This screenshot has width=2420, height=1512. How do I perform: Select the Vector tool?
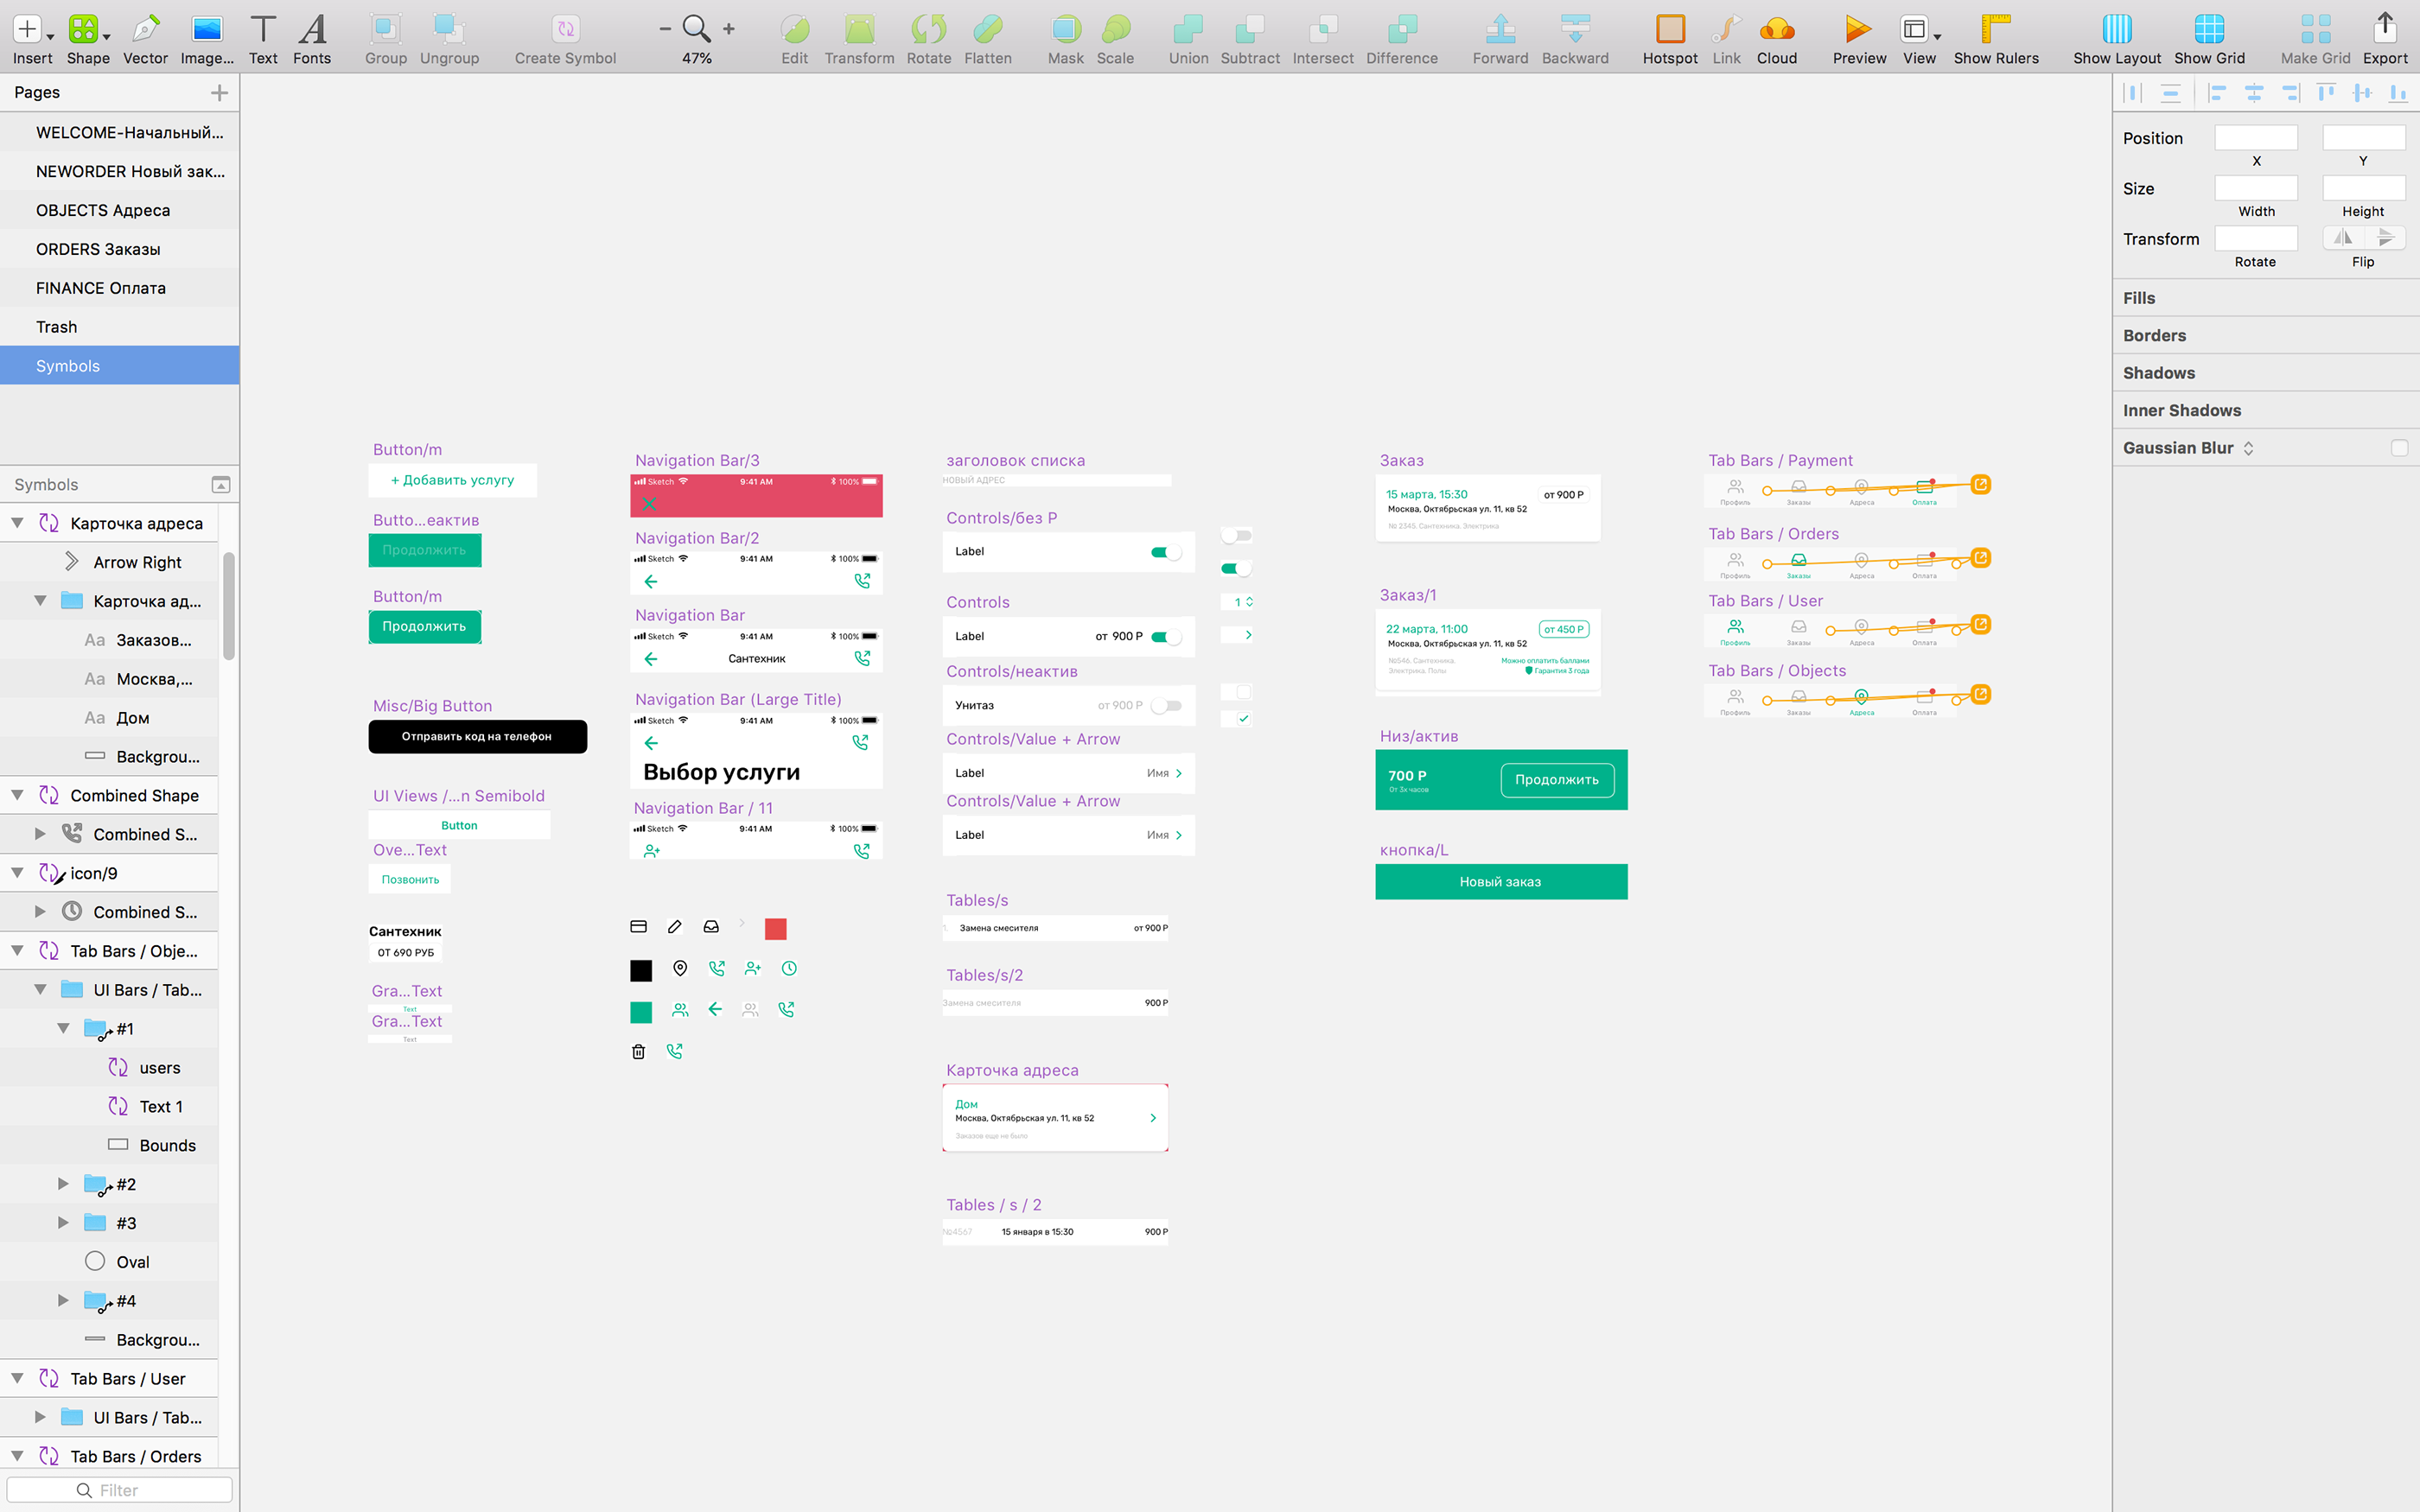click(x=145, y=29)
